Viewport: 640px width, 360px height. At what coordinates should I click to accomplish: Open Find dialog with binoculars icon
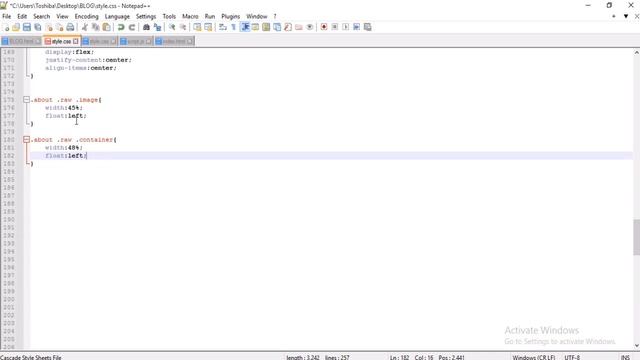pyautogui.click(x=146, y=27)
